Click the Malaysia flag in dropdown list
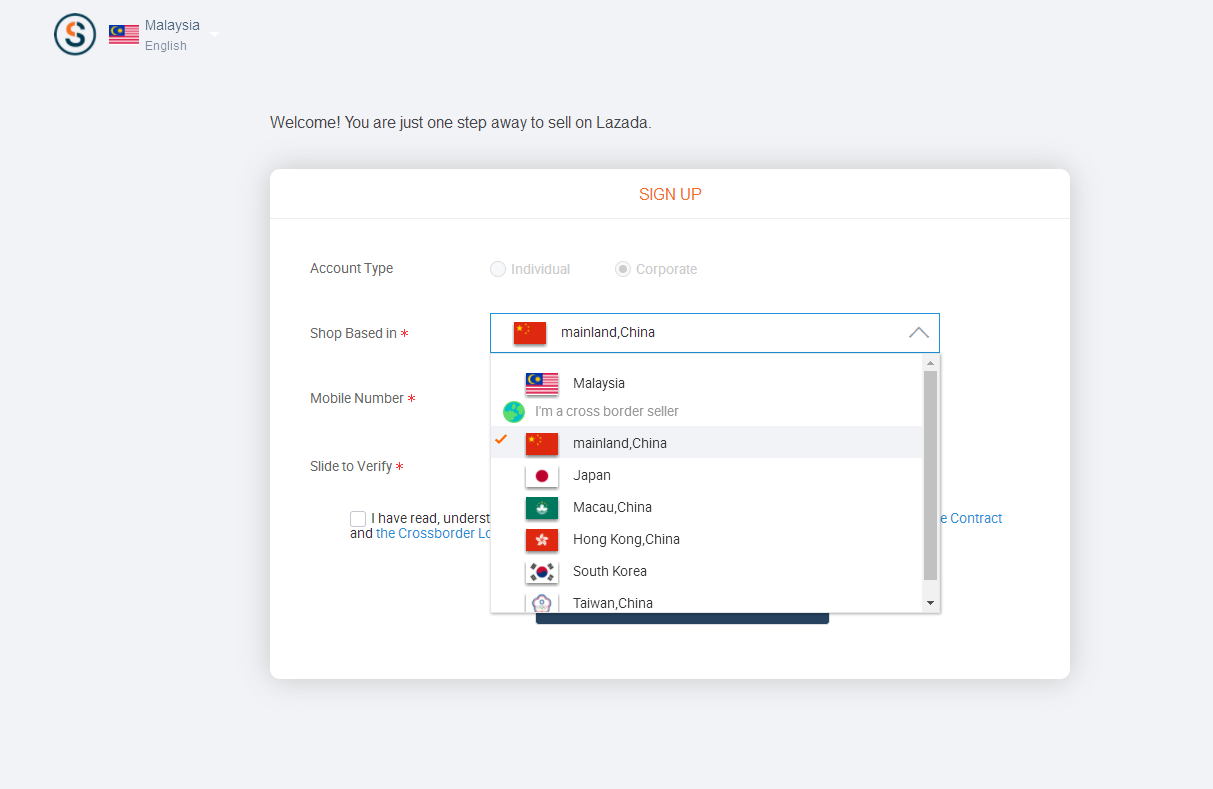 click(542, 384)
